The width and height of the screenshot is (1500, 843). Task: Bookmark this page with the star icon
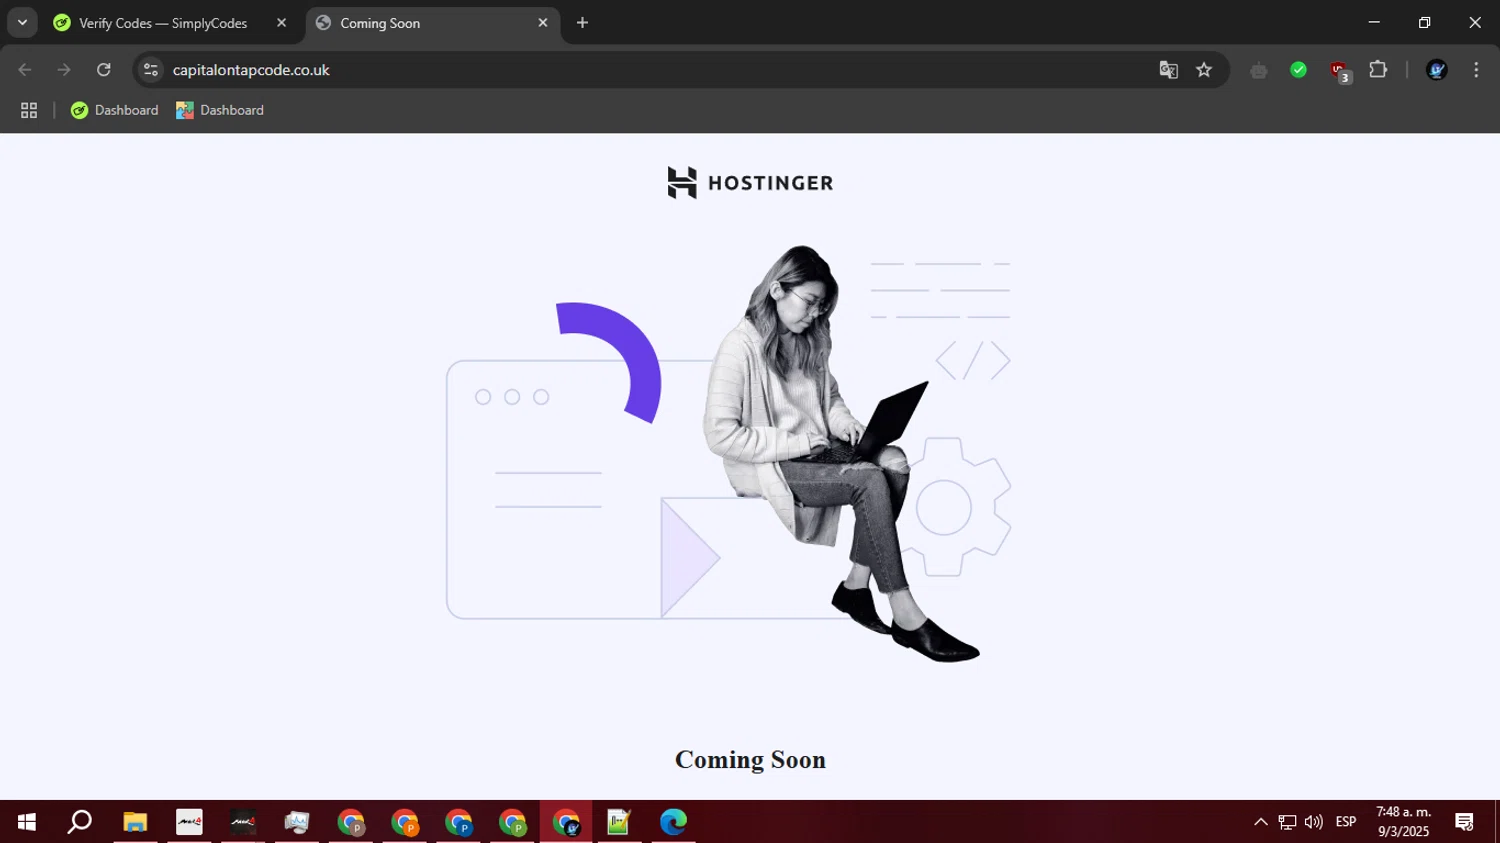[1204, 70]
